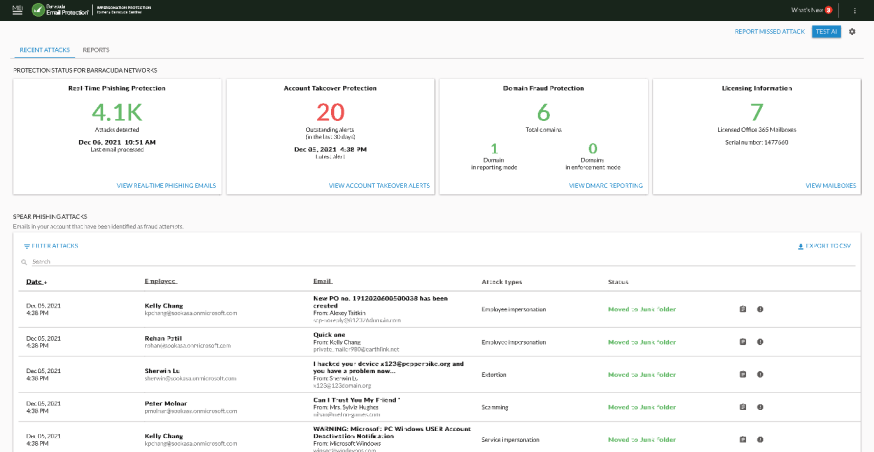Click Report Missed Attack link
874x452 pixels.
pos(769,32)
